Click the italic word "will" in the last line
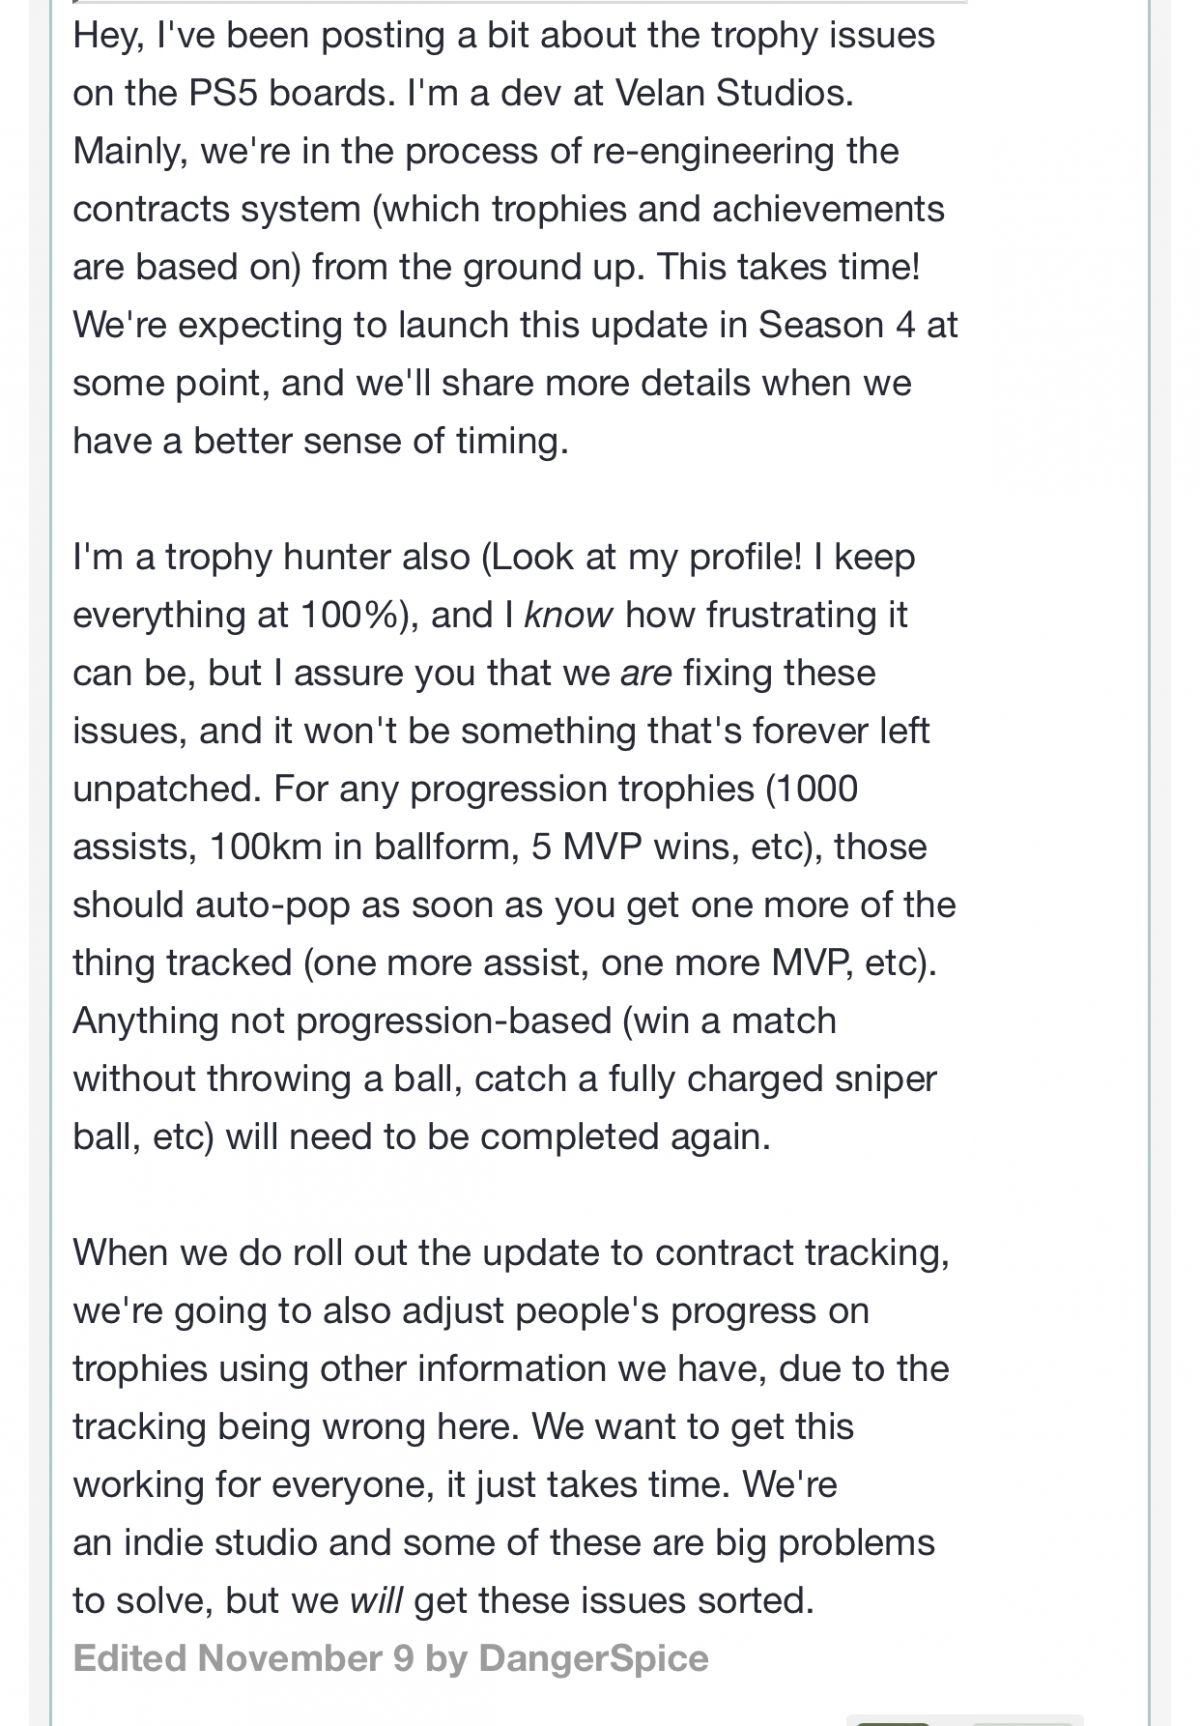Screen dimensions: 1200x1726 376,1600
